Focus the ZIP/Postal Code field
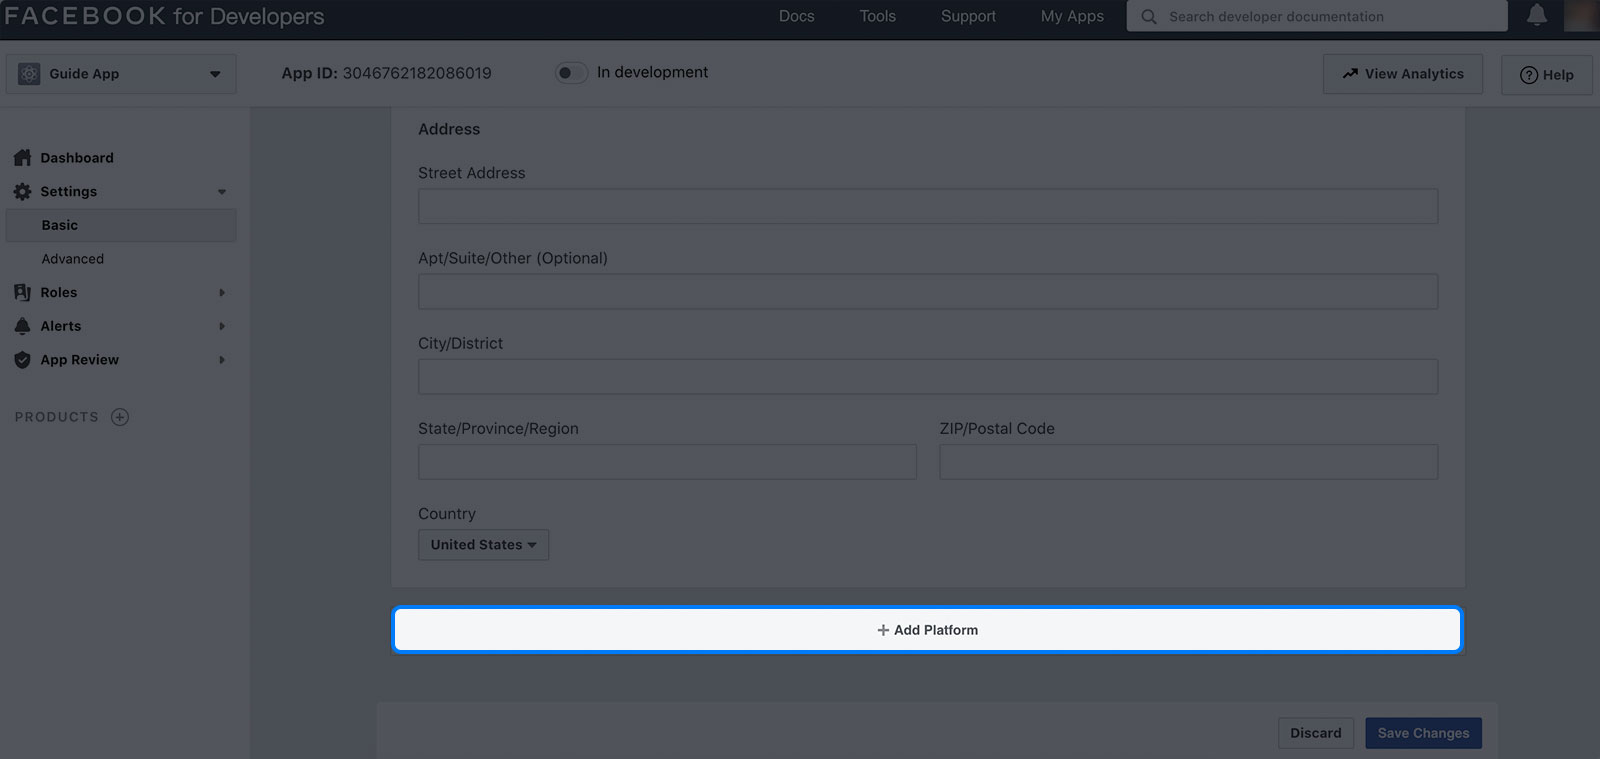This screenshot has width=1600, height=759. click(x=1189, y=462)
